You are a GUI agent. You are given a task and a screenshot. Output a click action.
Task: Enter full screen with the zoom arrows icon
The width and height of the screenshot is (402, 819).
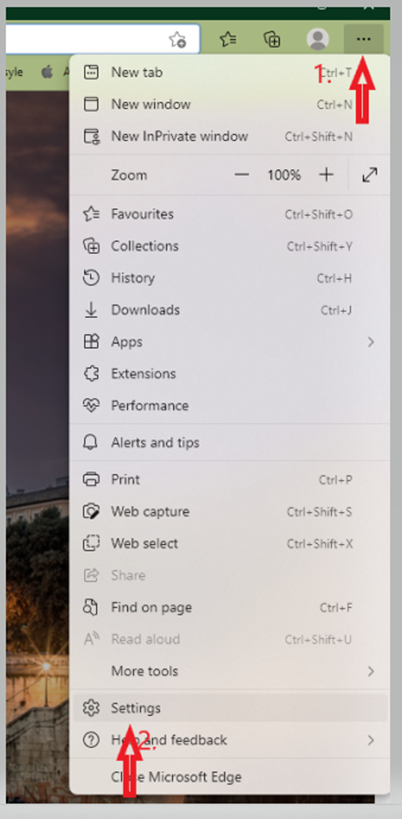[370, 175]
